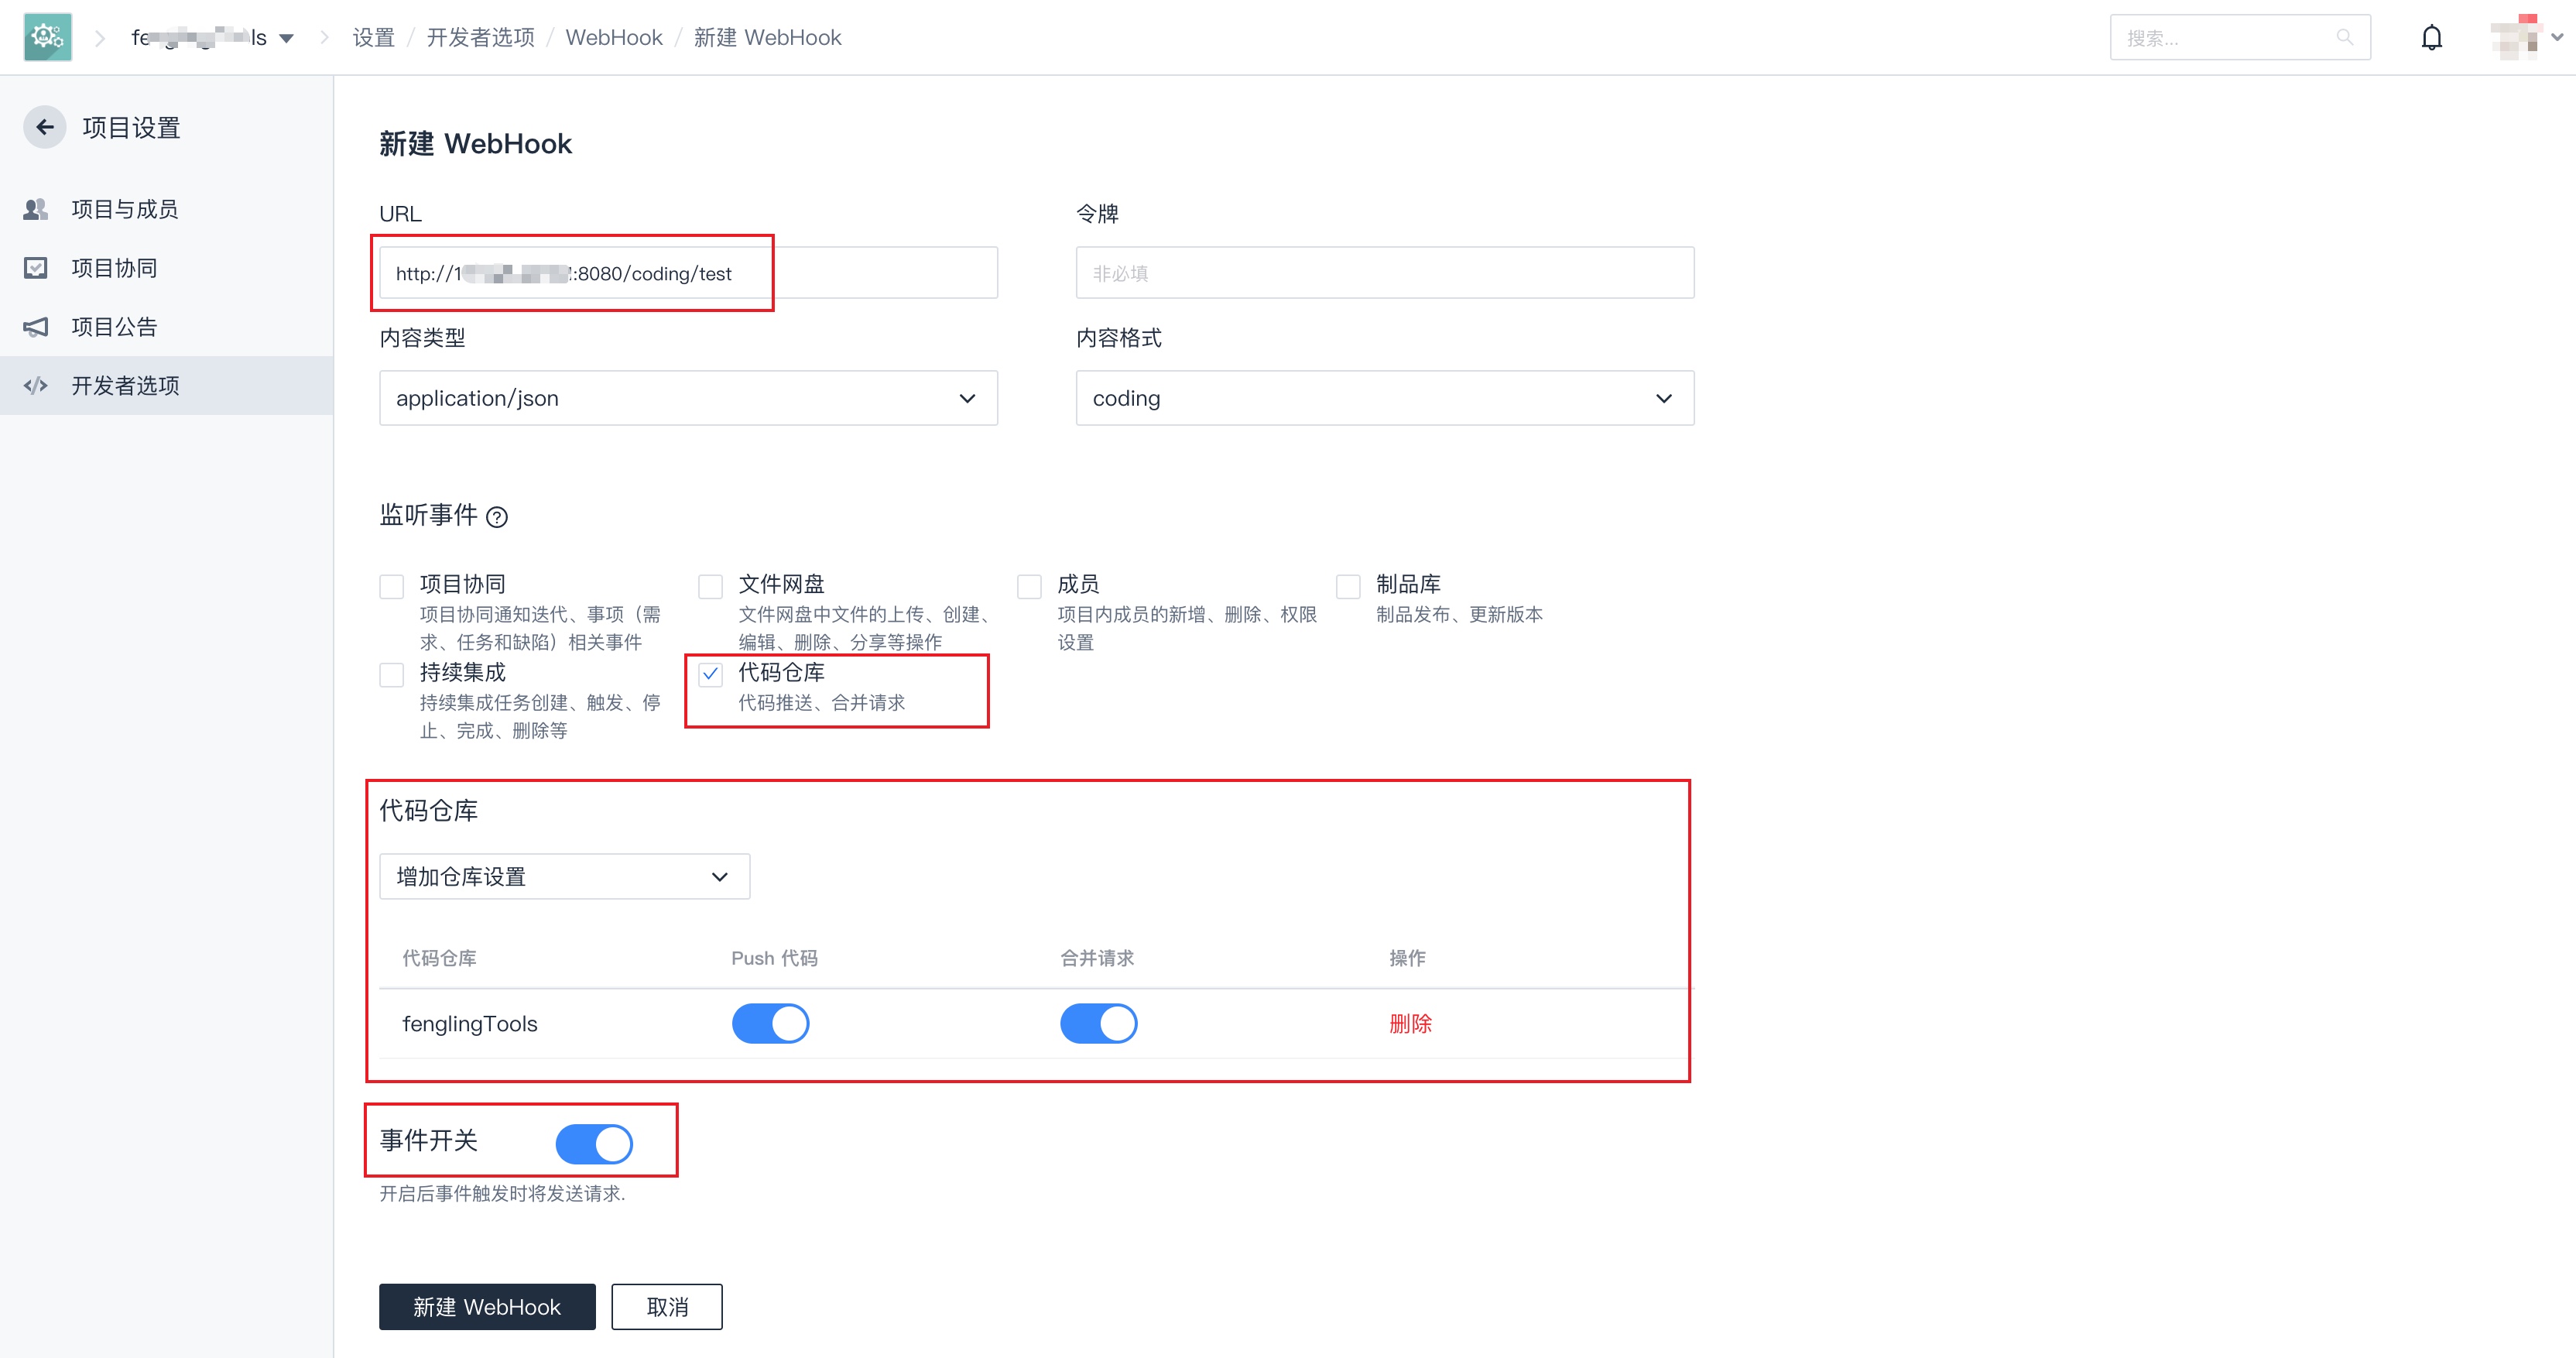Open the 内容格式 coding dropdown
Image resolution: width=2576 pixels, height=1358 pixels.
[x=1384, y=398]
